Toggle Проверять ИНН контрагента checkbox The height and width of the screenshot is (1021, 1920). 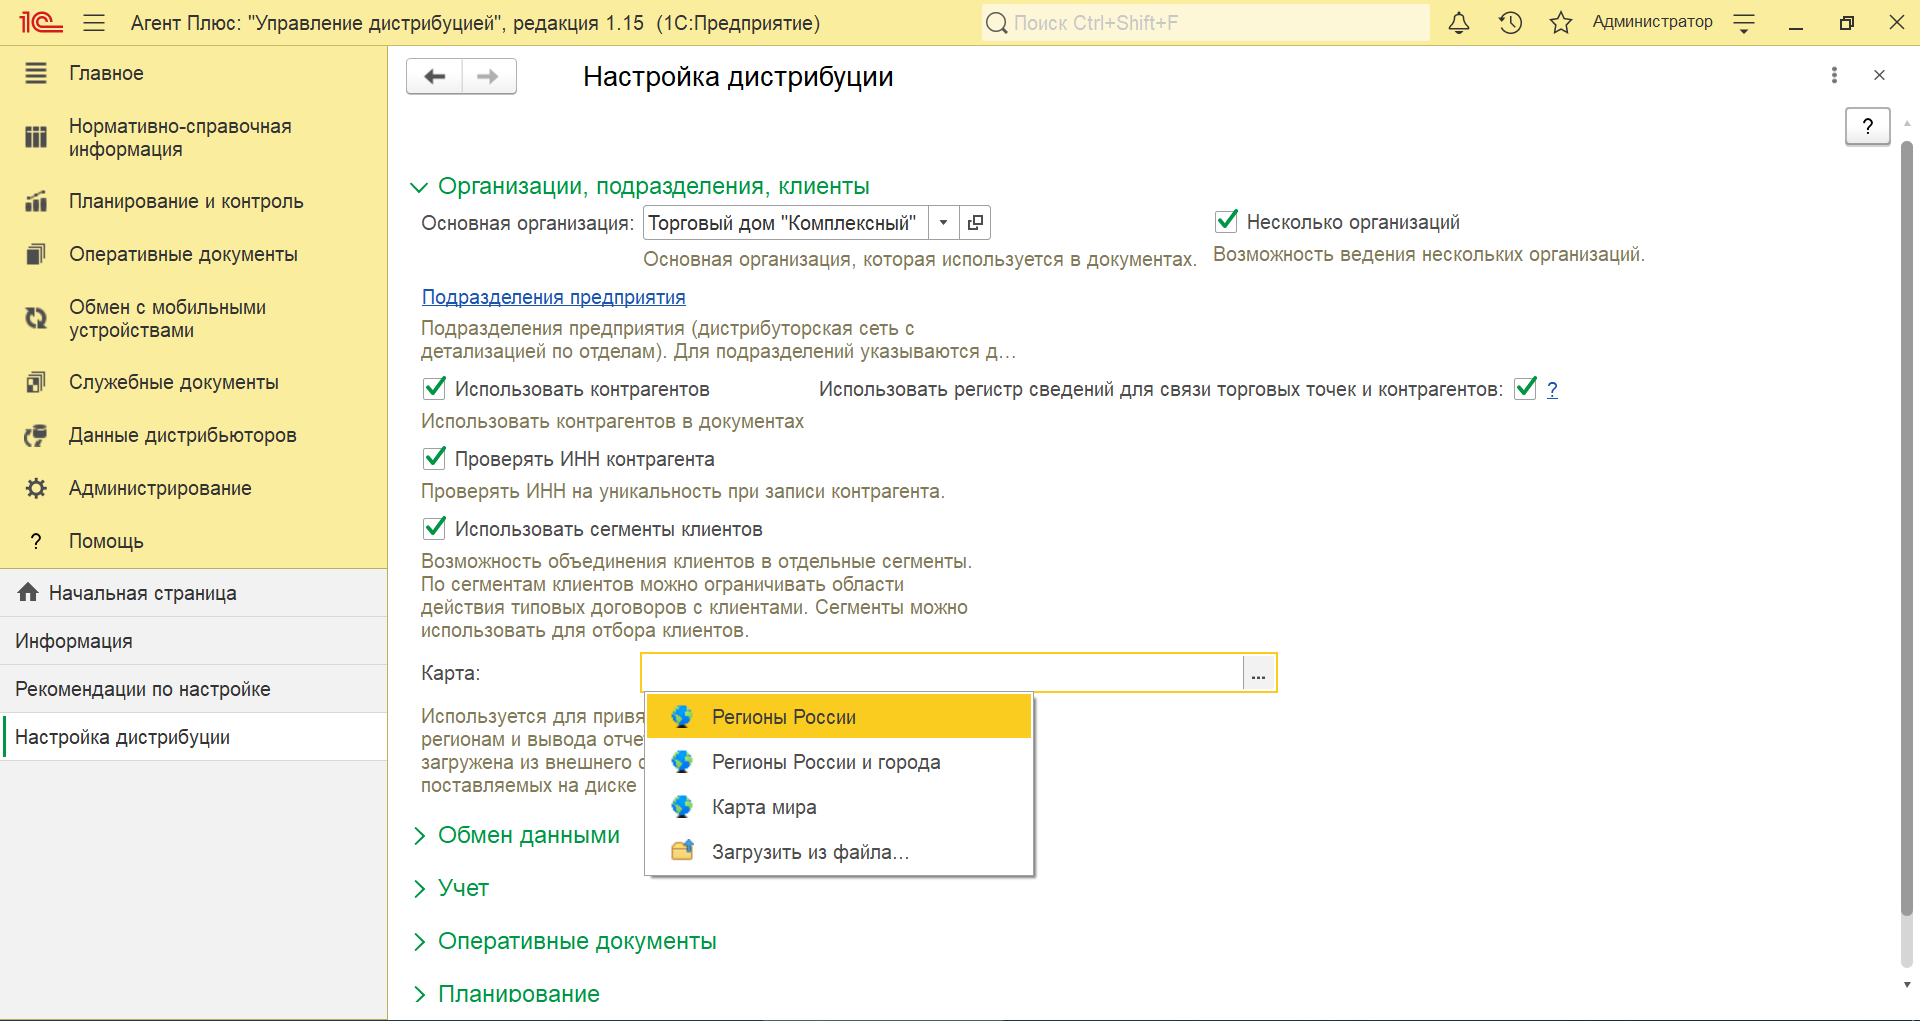(434, 458)
